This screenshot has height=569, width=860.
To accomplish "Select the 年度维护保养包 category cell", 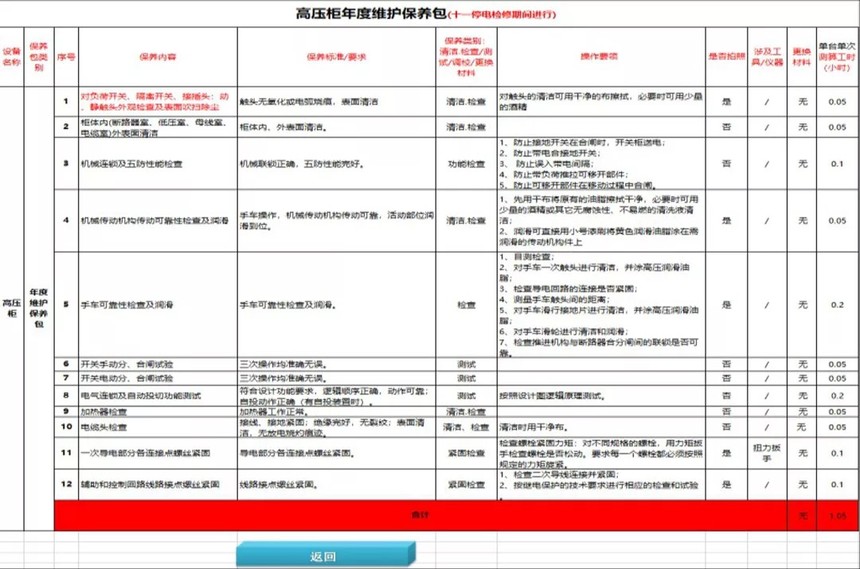I will (39, 308).
